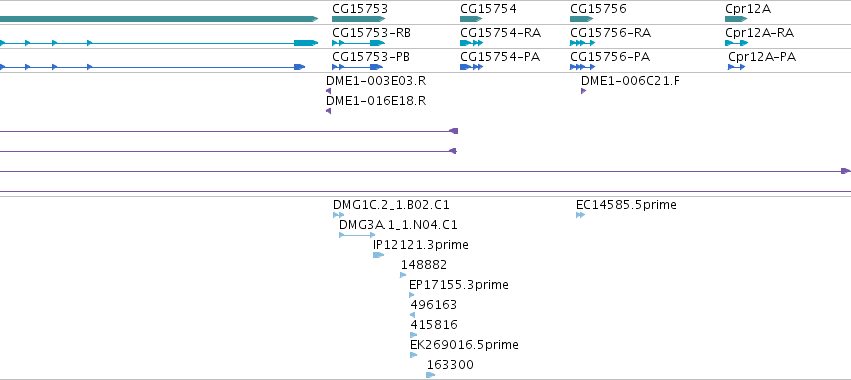The image size is (851, 380).
Task: Click the large unlabeled teal gene bar
Action: click(159, 19)
